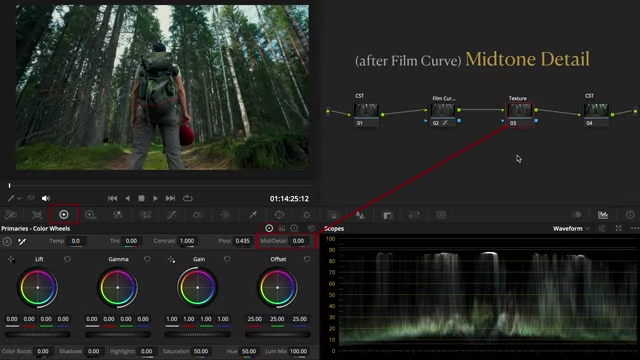Open the Motion Effects palette
The height and width of the screenshot is (360, 640).
coord(146,215)
